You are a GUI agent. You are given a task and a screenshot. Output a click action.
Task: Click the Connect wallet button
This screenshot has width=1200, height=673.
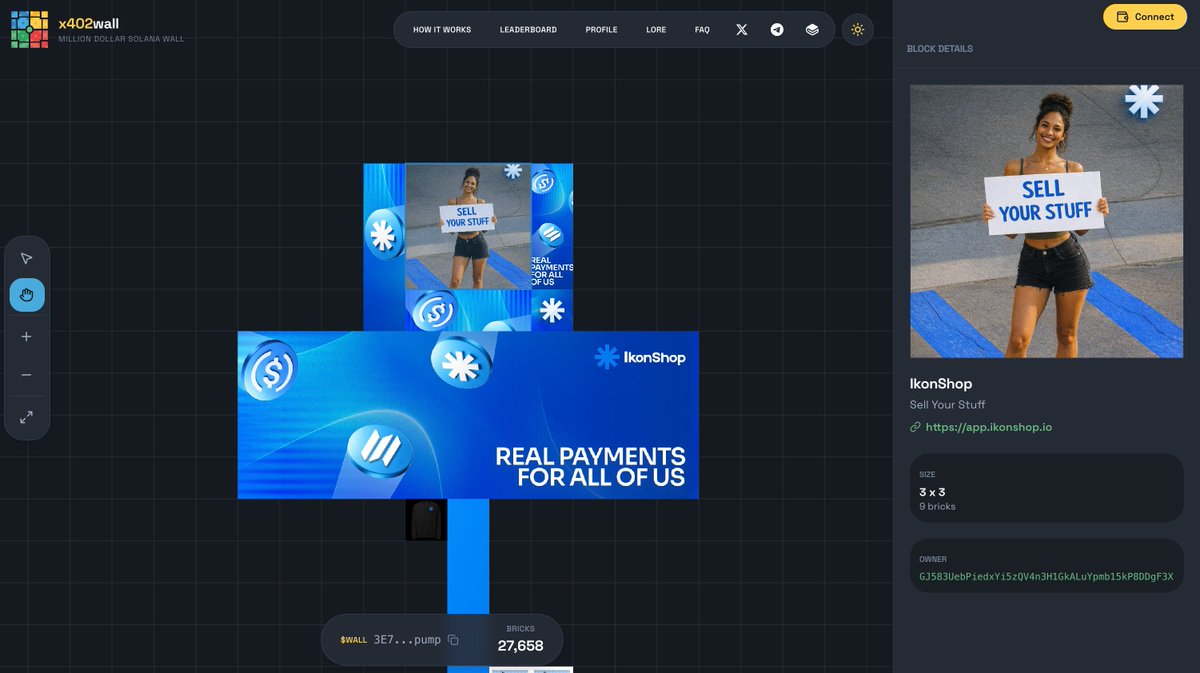coord(1144,17)
